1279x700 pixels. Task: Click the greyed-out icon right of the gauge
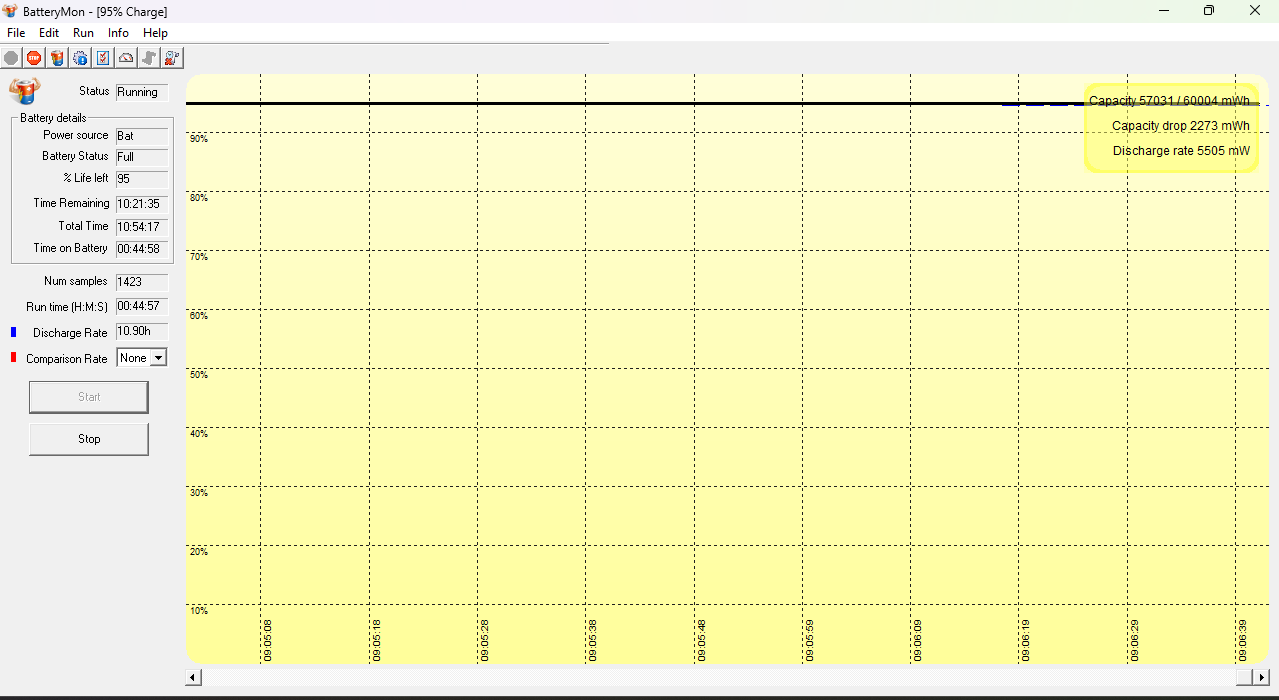click(x=149, y=58)
